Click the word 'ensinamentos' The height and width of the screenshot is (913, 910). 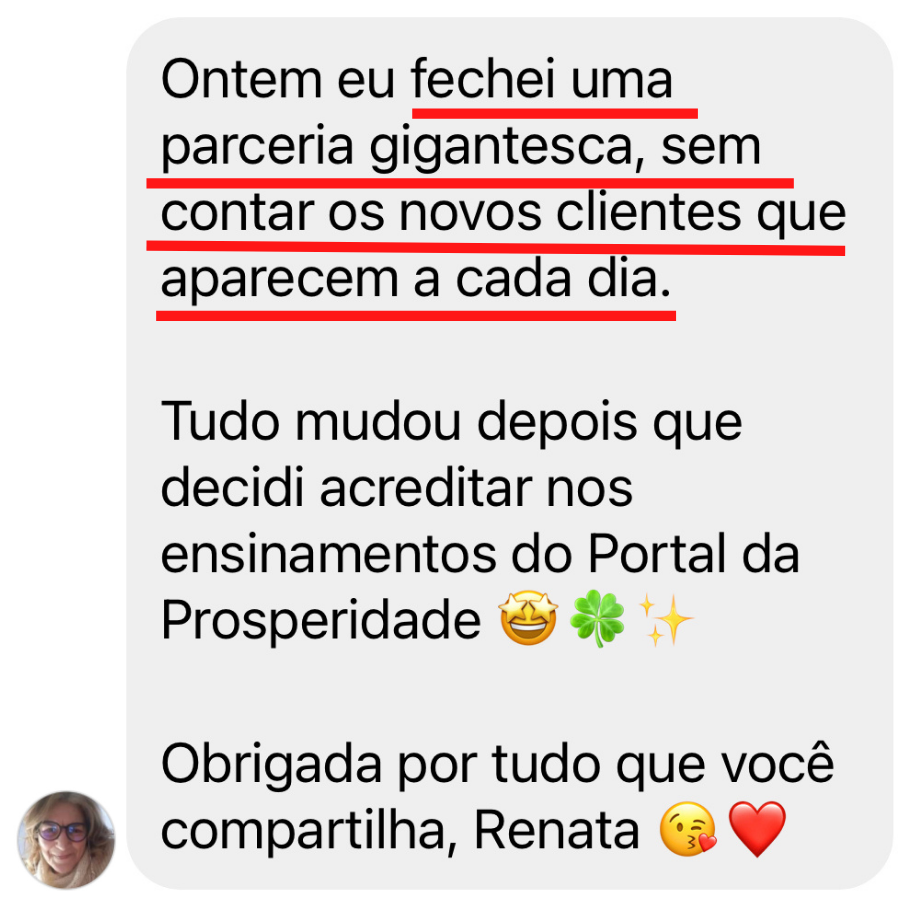329,555
